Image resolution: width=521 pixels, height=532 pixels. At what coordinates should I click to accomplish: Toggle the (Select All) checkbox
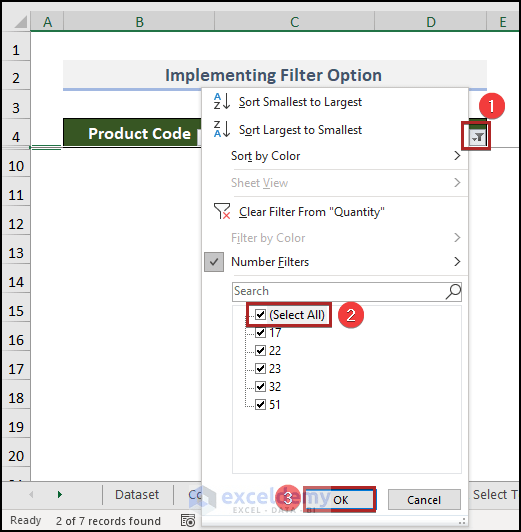260,315
